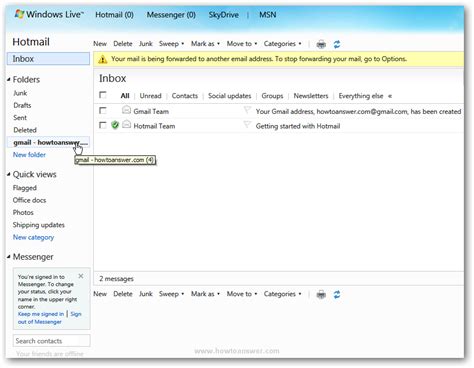Click the top toolbar print icon
The width and height of the screenshot is (474, 368).
321,44
